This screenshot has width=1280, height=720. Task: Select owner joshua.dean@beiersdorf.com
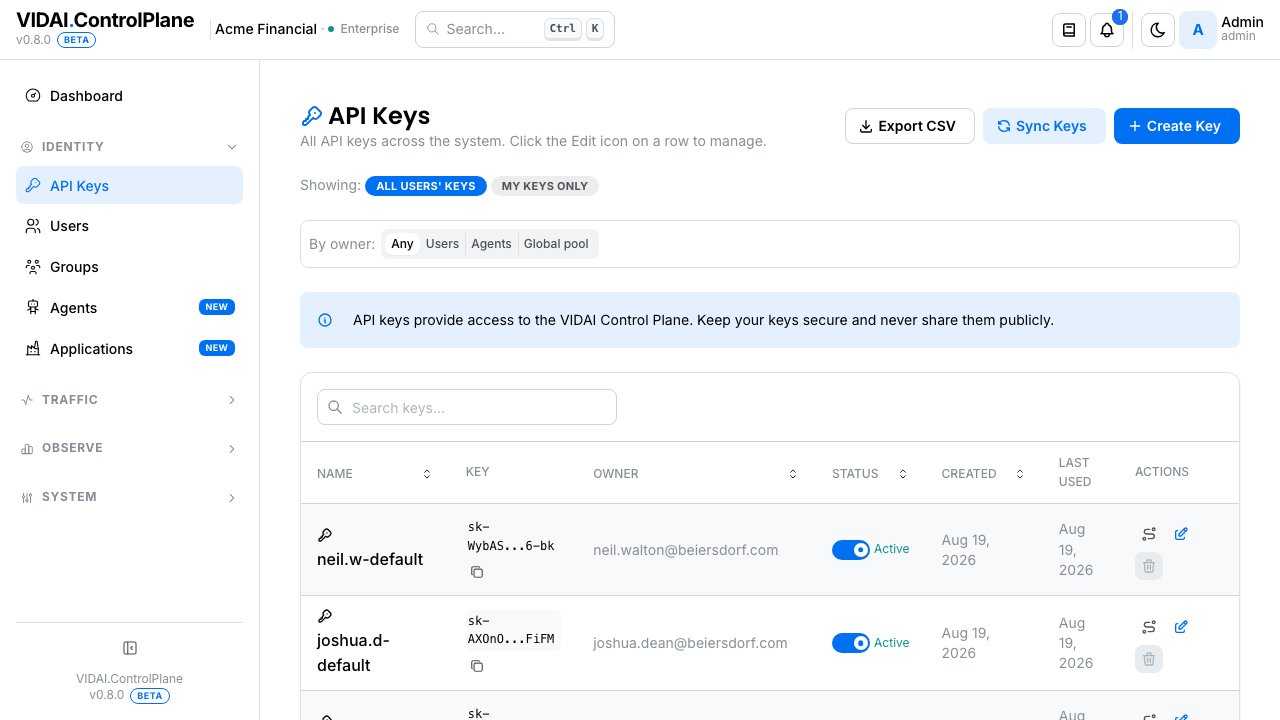point(690,643)
